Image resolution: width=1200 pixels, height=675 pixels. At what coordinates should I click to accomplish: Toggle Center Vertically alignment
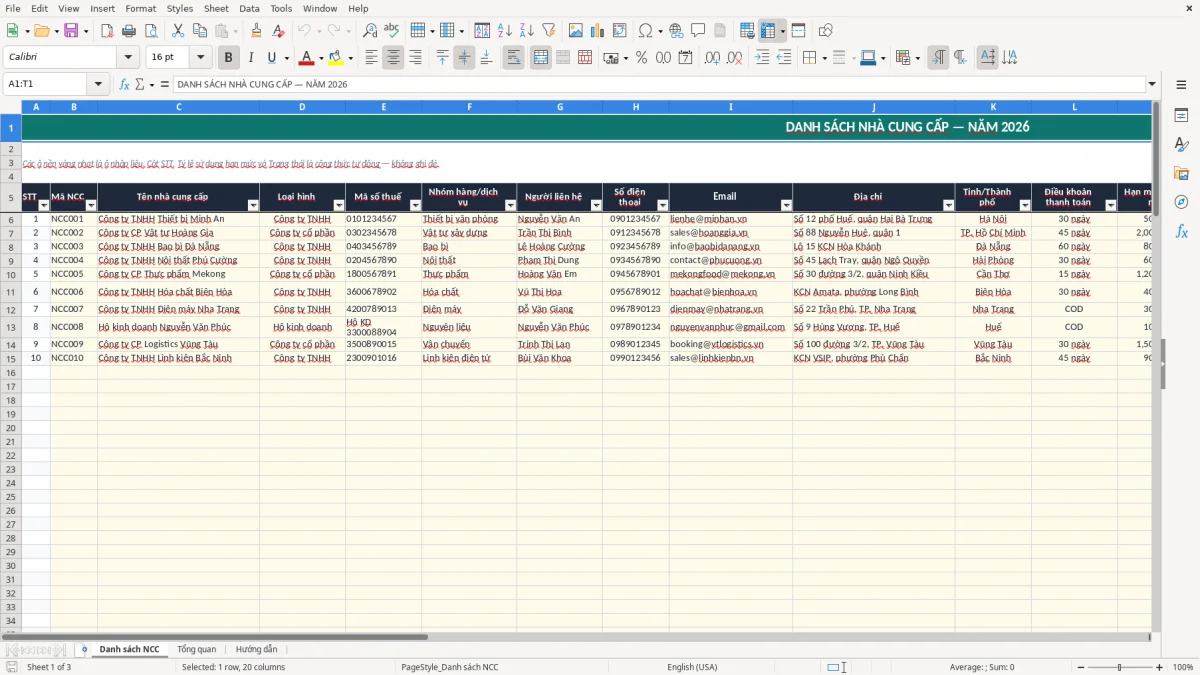pyautogui.click(x=464, y=58)
